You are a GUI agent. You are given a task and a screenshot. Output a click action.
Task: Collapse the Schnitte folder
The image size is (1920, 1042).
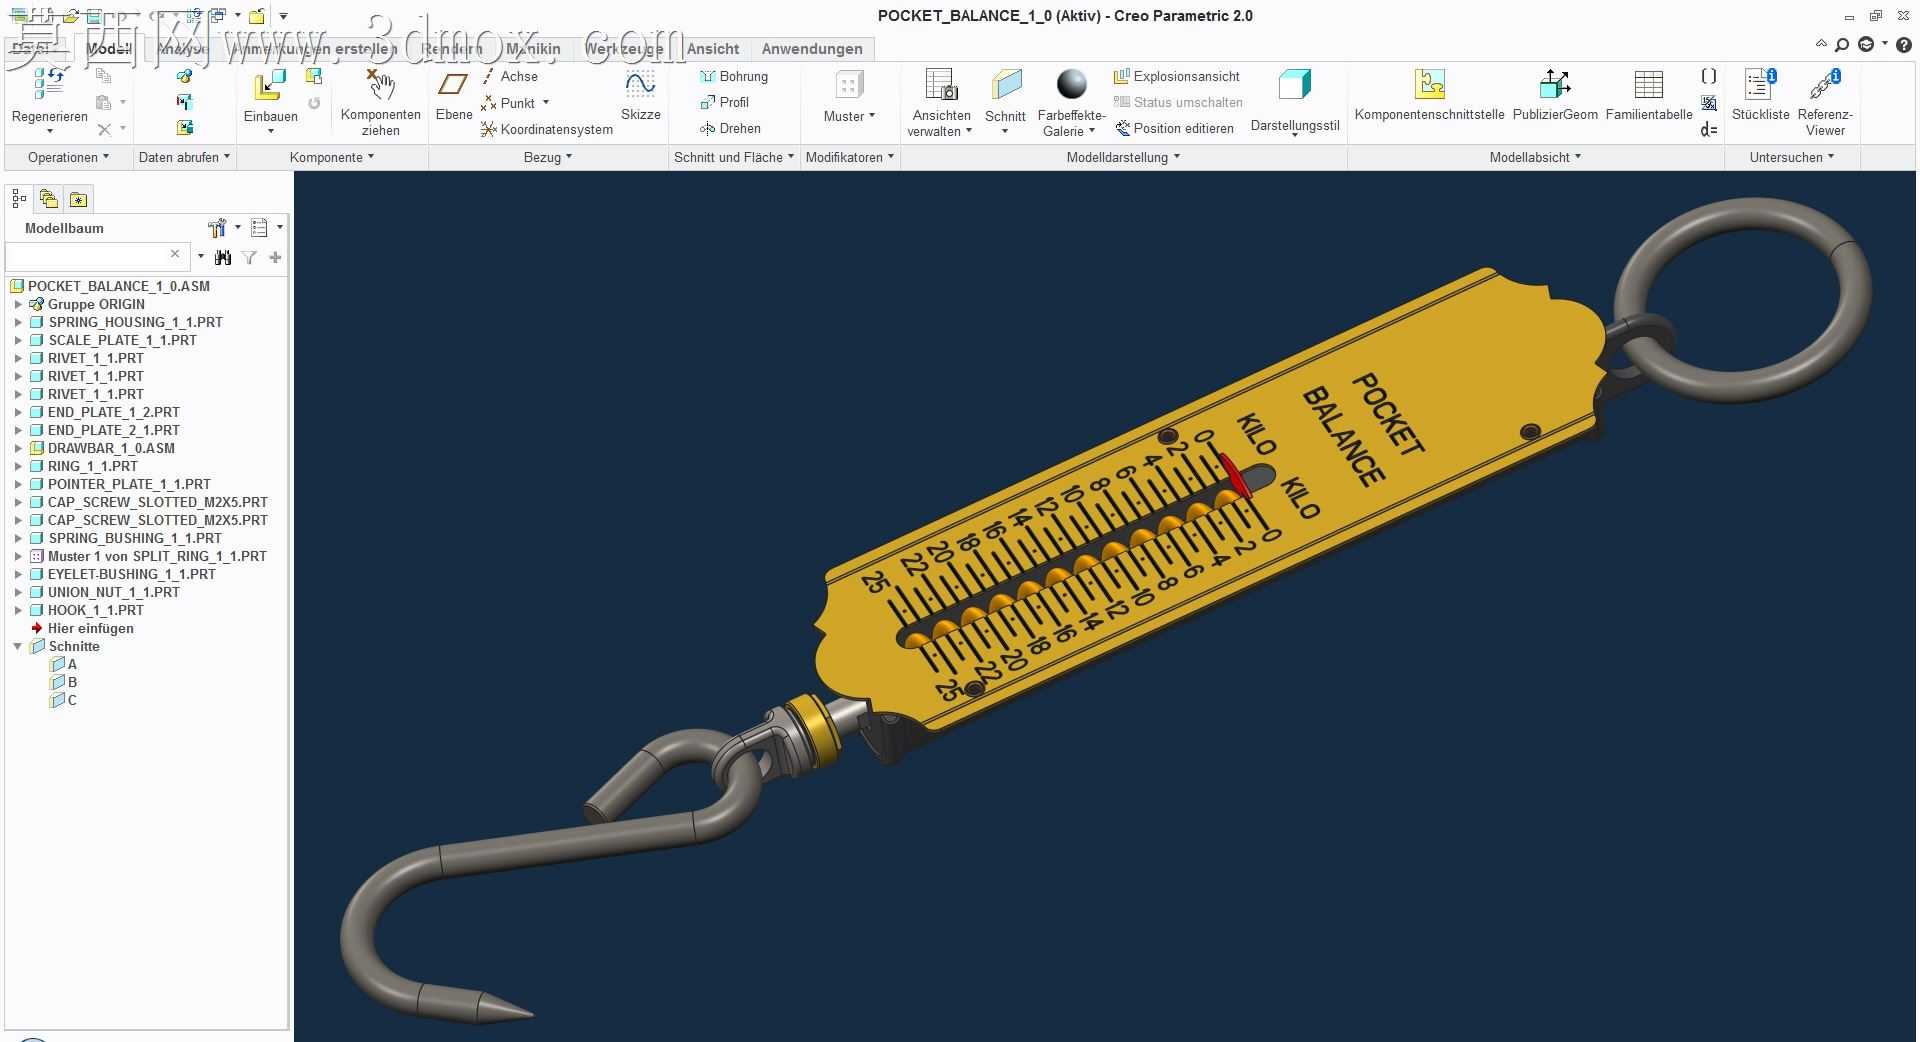18,646
